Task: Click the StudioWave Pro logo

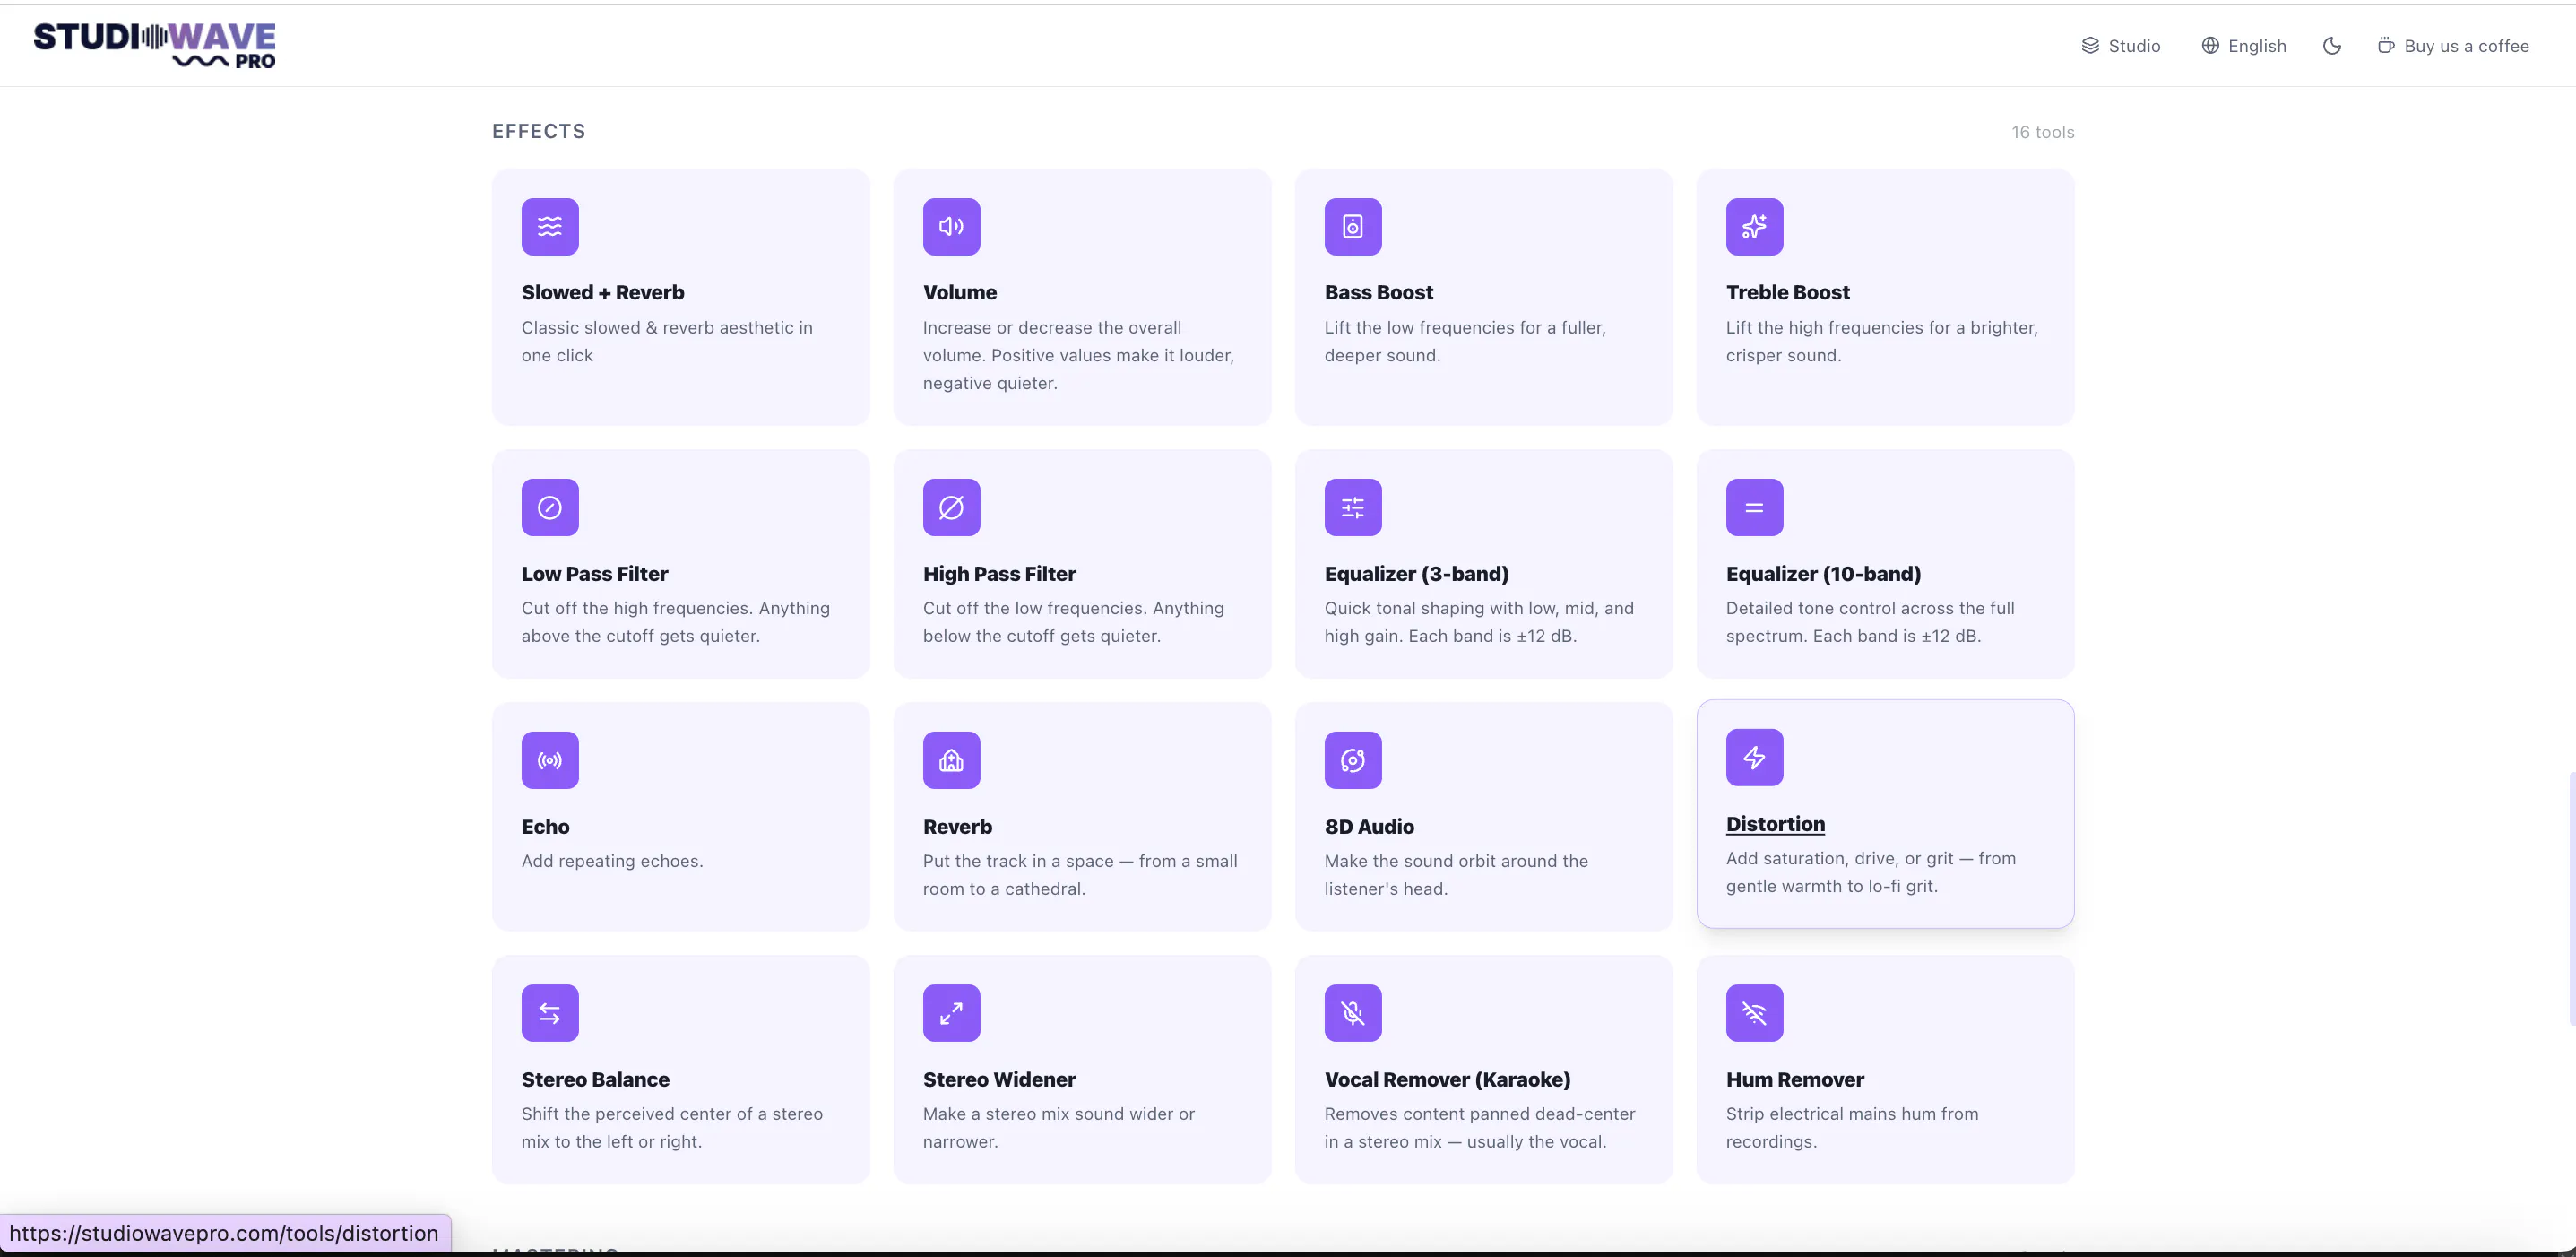Action: coord(154,45)
